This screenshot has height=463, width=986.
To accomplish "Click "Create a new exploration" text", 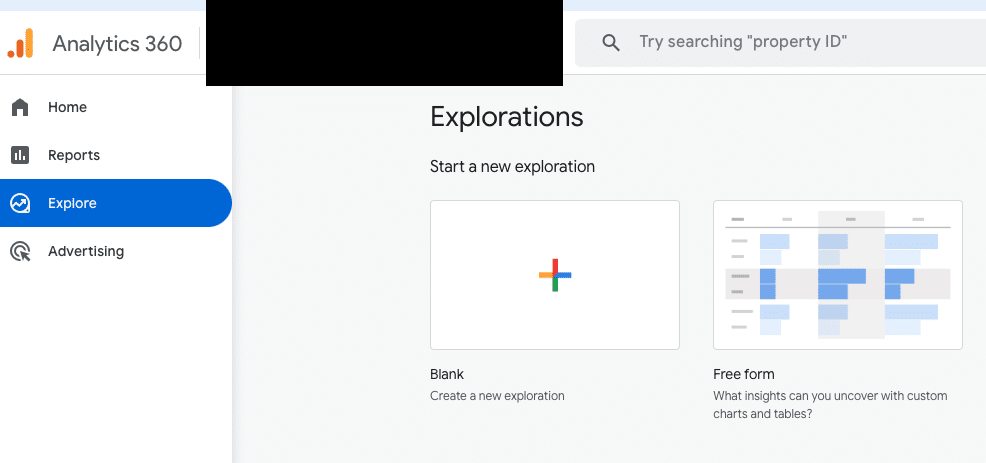I will tap(497, 396).
